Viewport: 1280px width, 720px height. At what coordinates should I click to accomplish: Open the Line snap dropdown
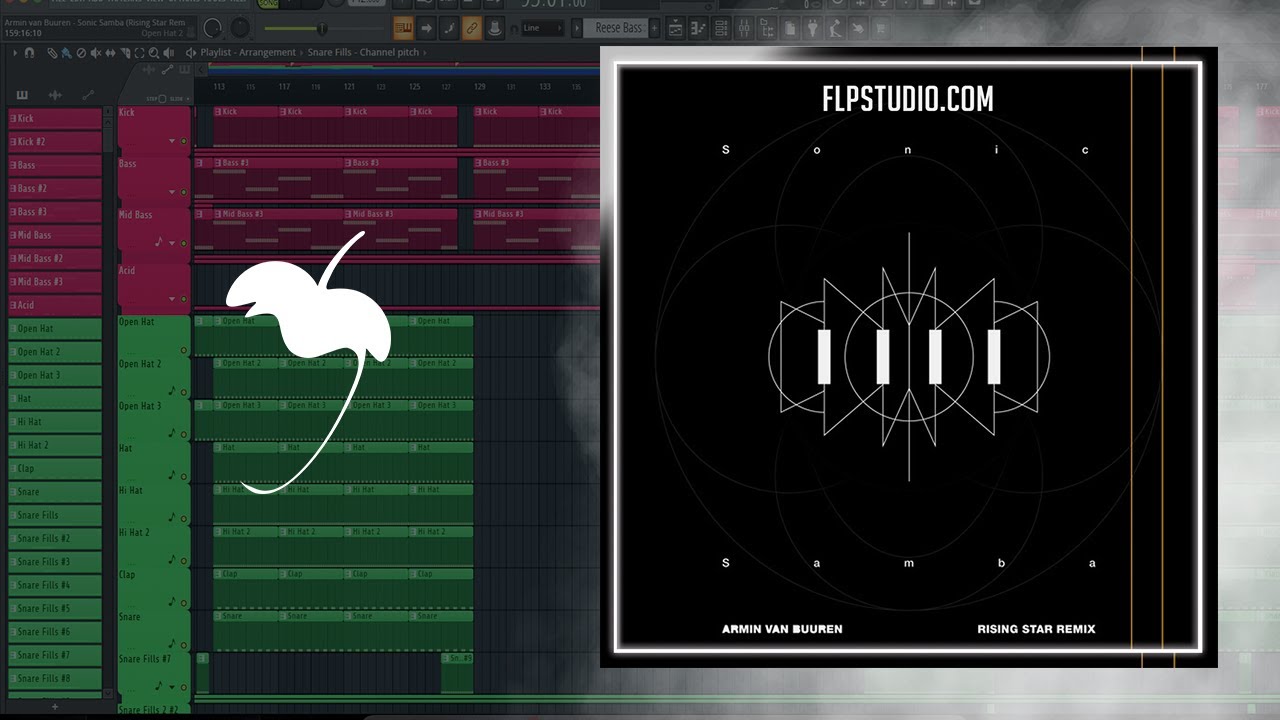tap(543, 28)
